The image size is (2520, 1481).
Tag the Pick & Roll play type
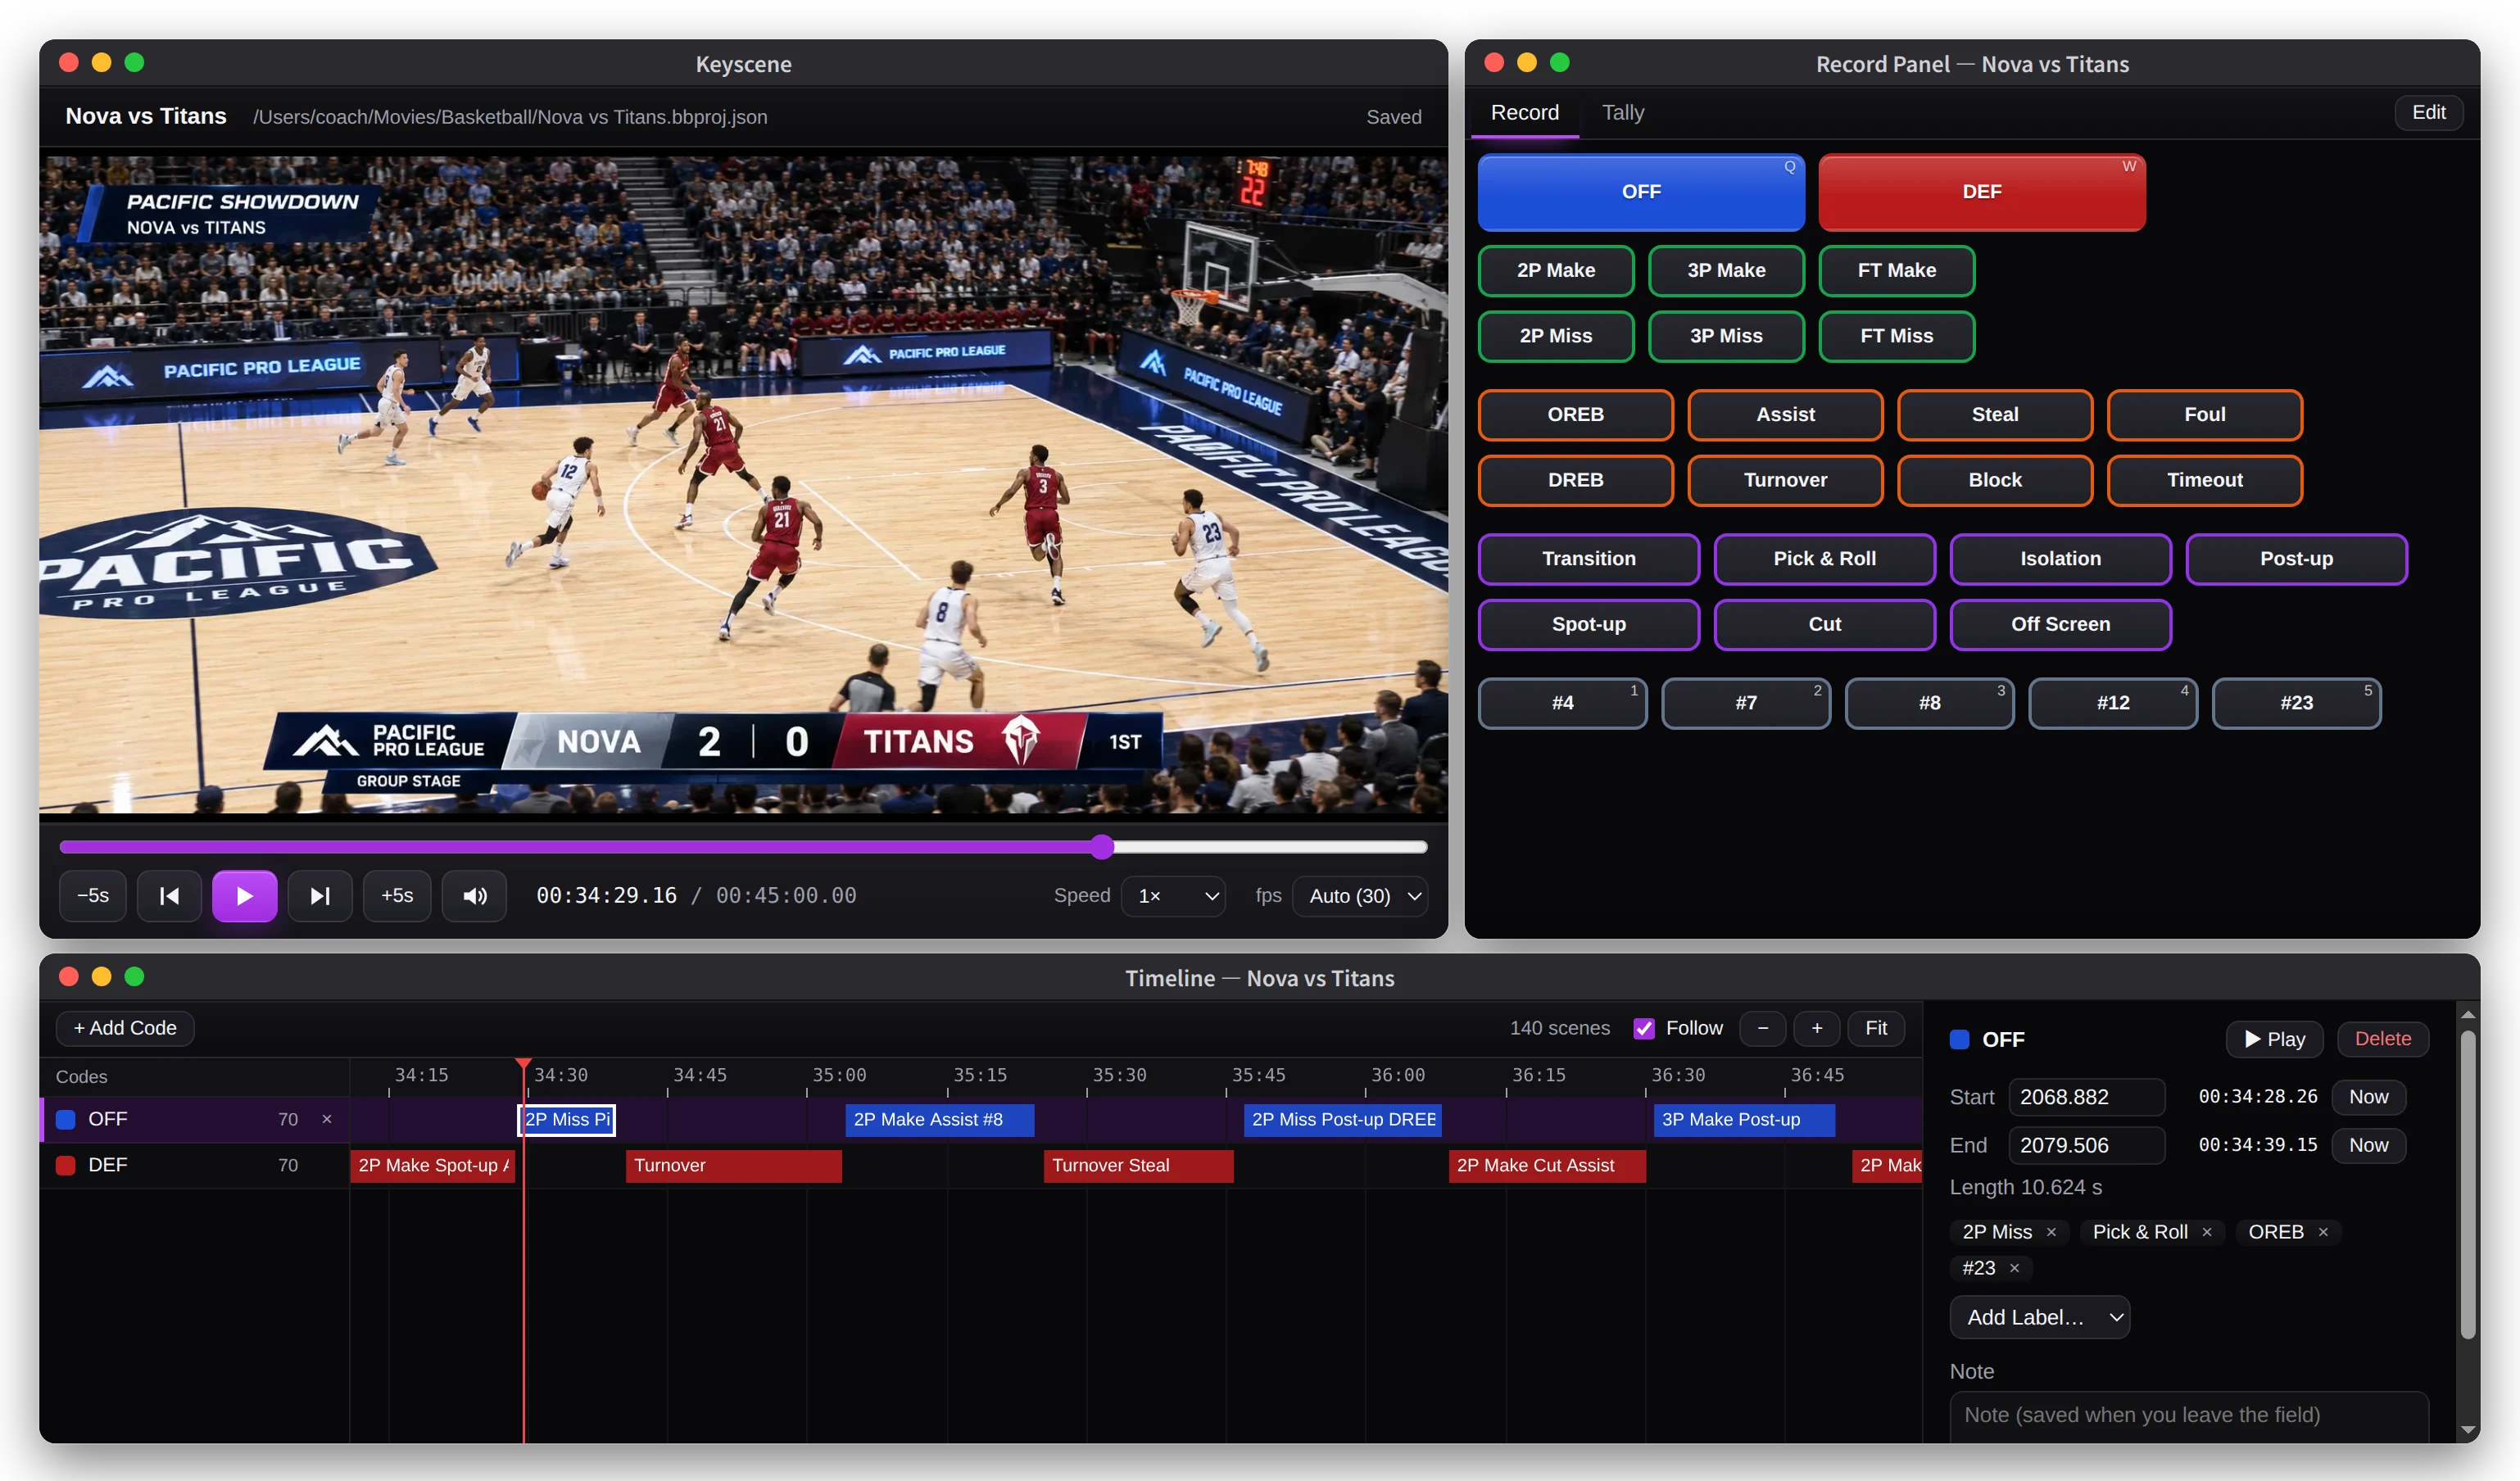[x=1824, y=559]
